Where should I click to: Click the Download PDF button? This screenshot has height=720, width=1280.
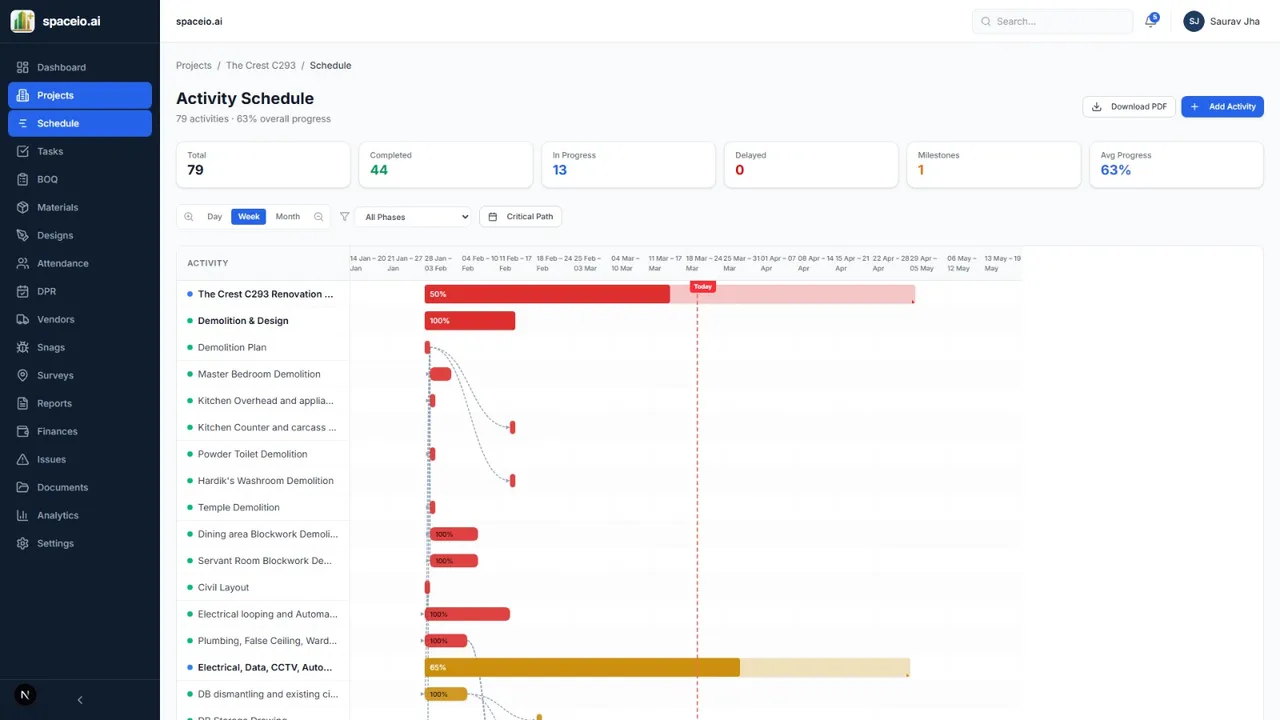[x=1129, y=106]
